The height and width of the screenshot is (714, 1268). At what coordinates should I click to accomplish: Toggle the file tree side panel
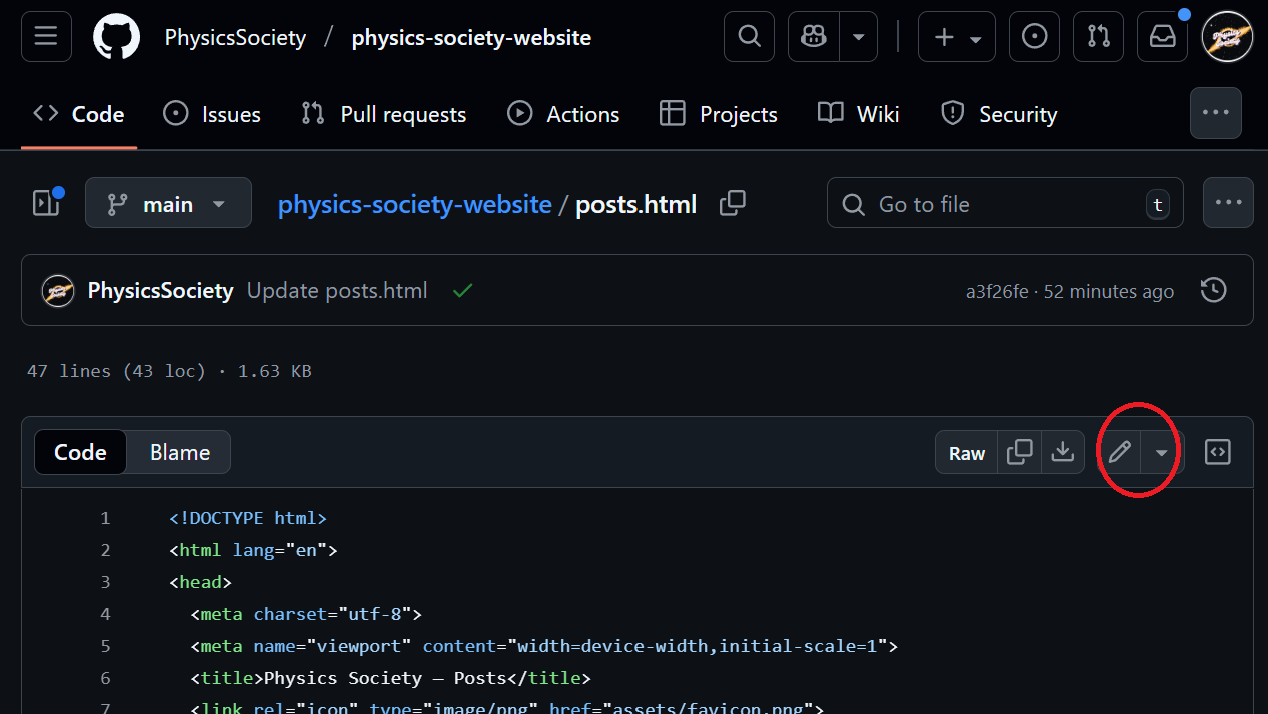[46, 202]
